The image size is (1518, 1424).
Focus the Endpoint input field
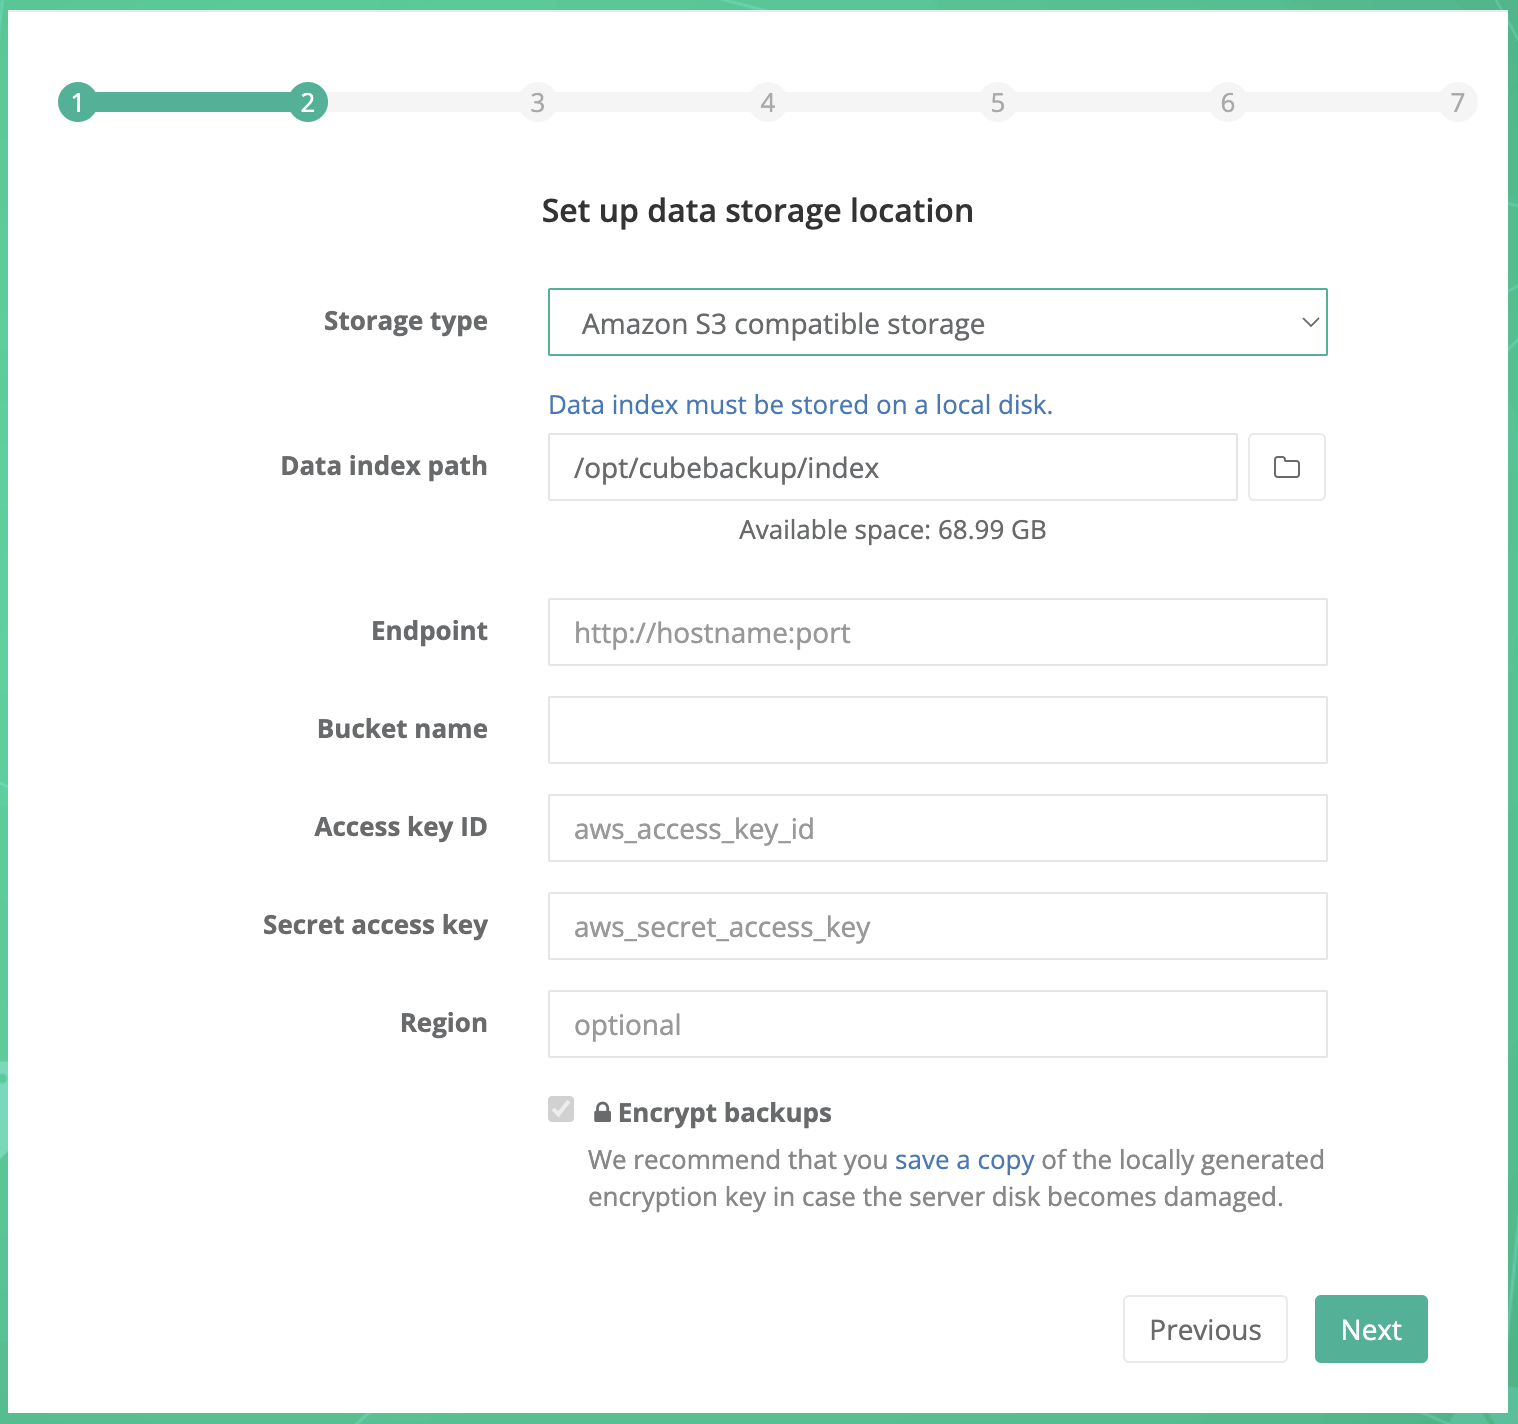click(x=937, y=632)
